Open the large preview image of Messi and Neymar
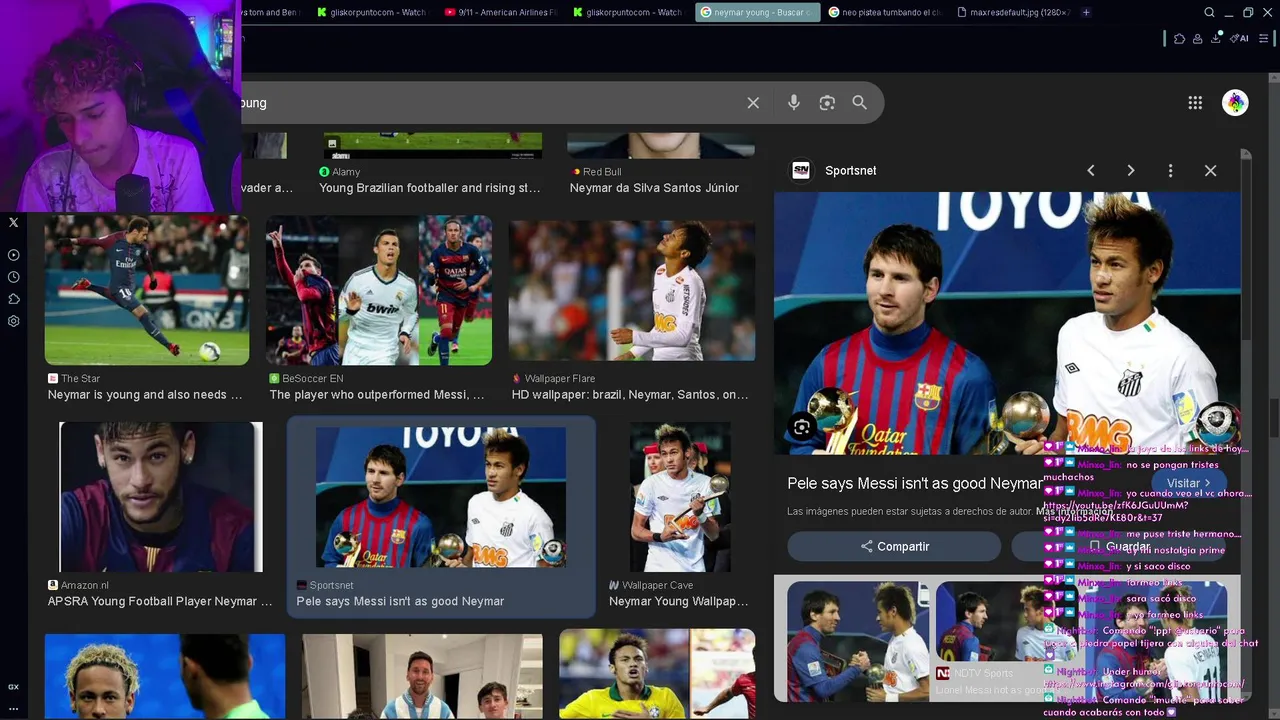The width and height of the screenshot is (1280, 720). point(1007,323)
